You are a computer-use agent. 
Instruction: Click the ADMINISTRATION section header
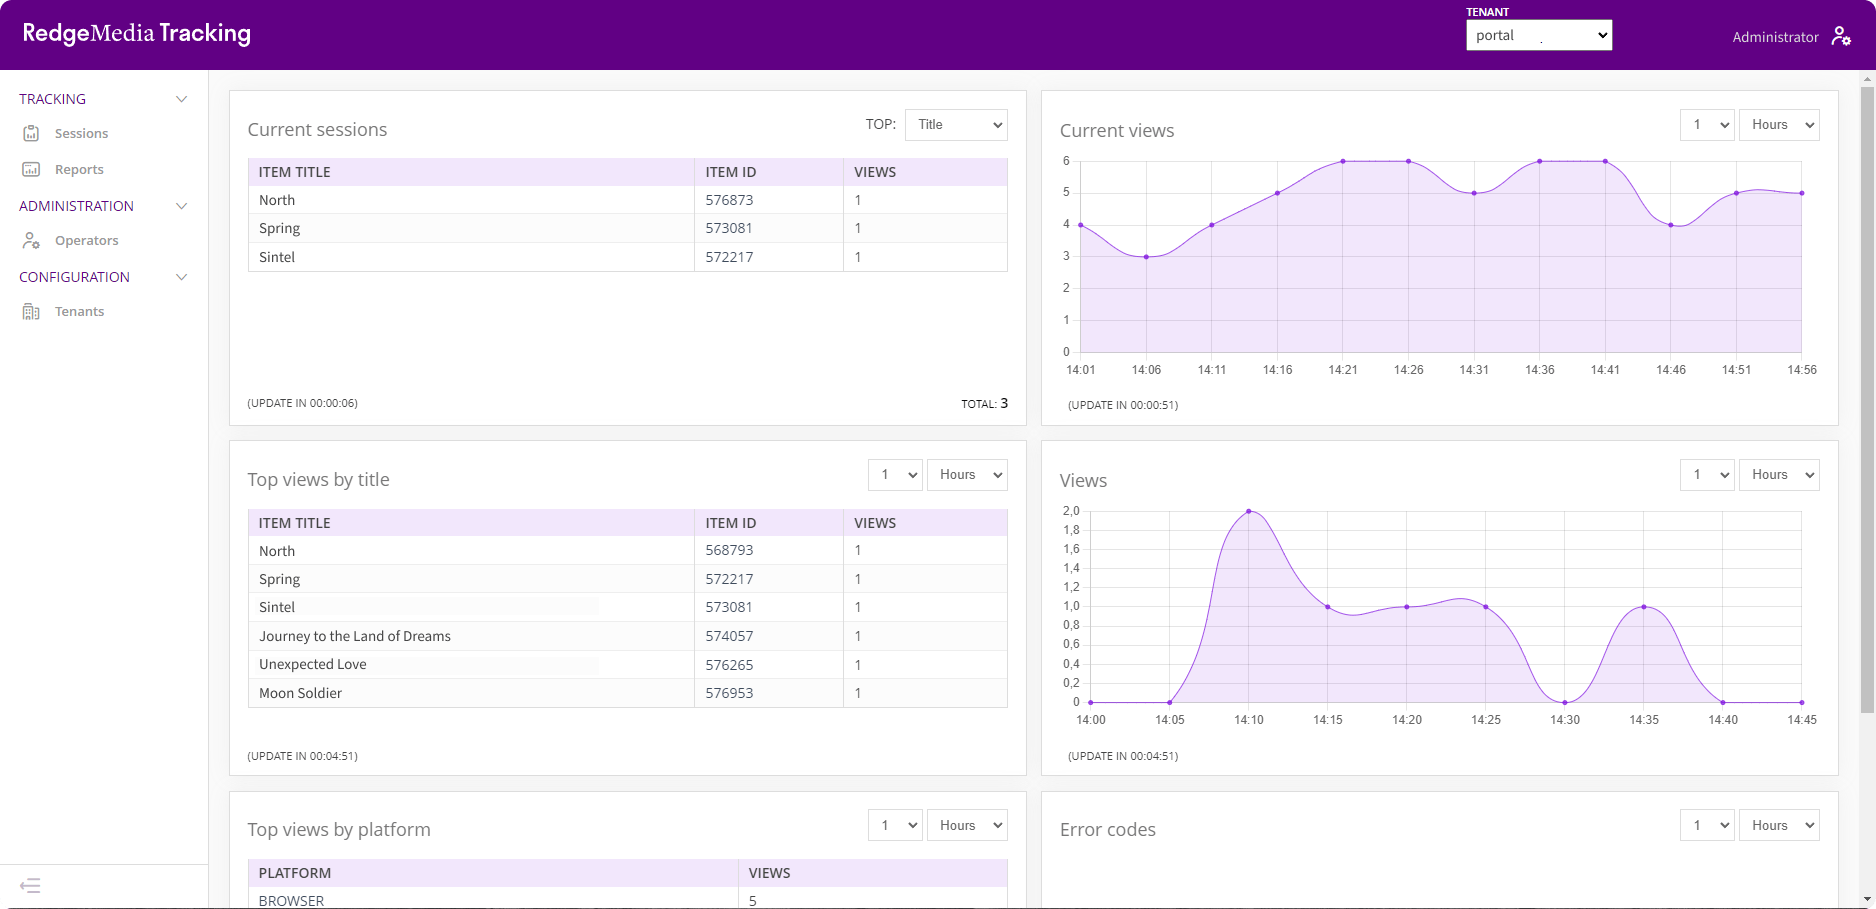click(76, 206)
